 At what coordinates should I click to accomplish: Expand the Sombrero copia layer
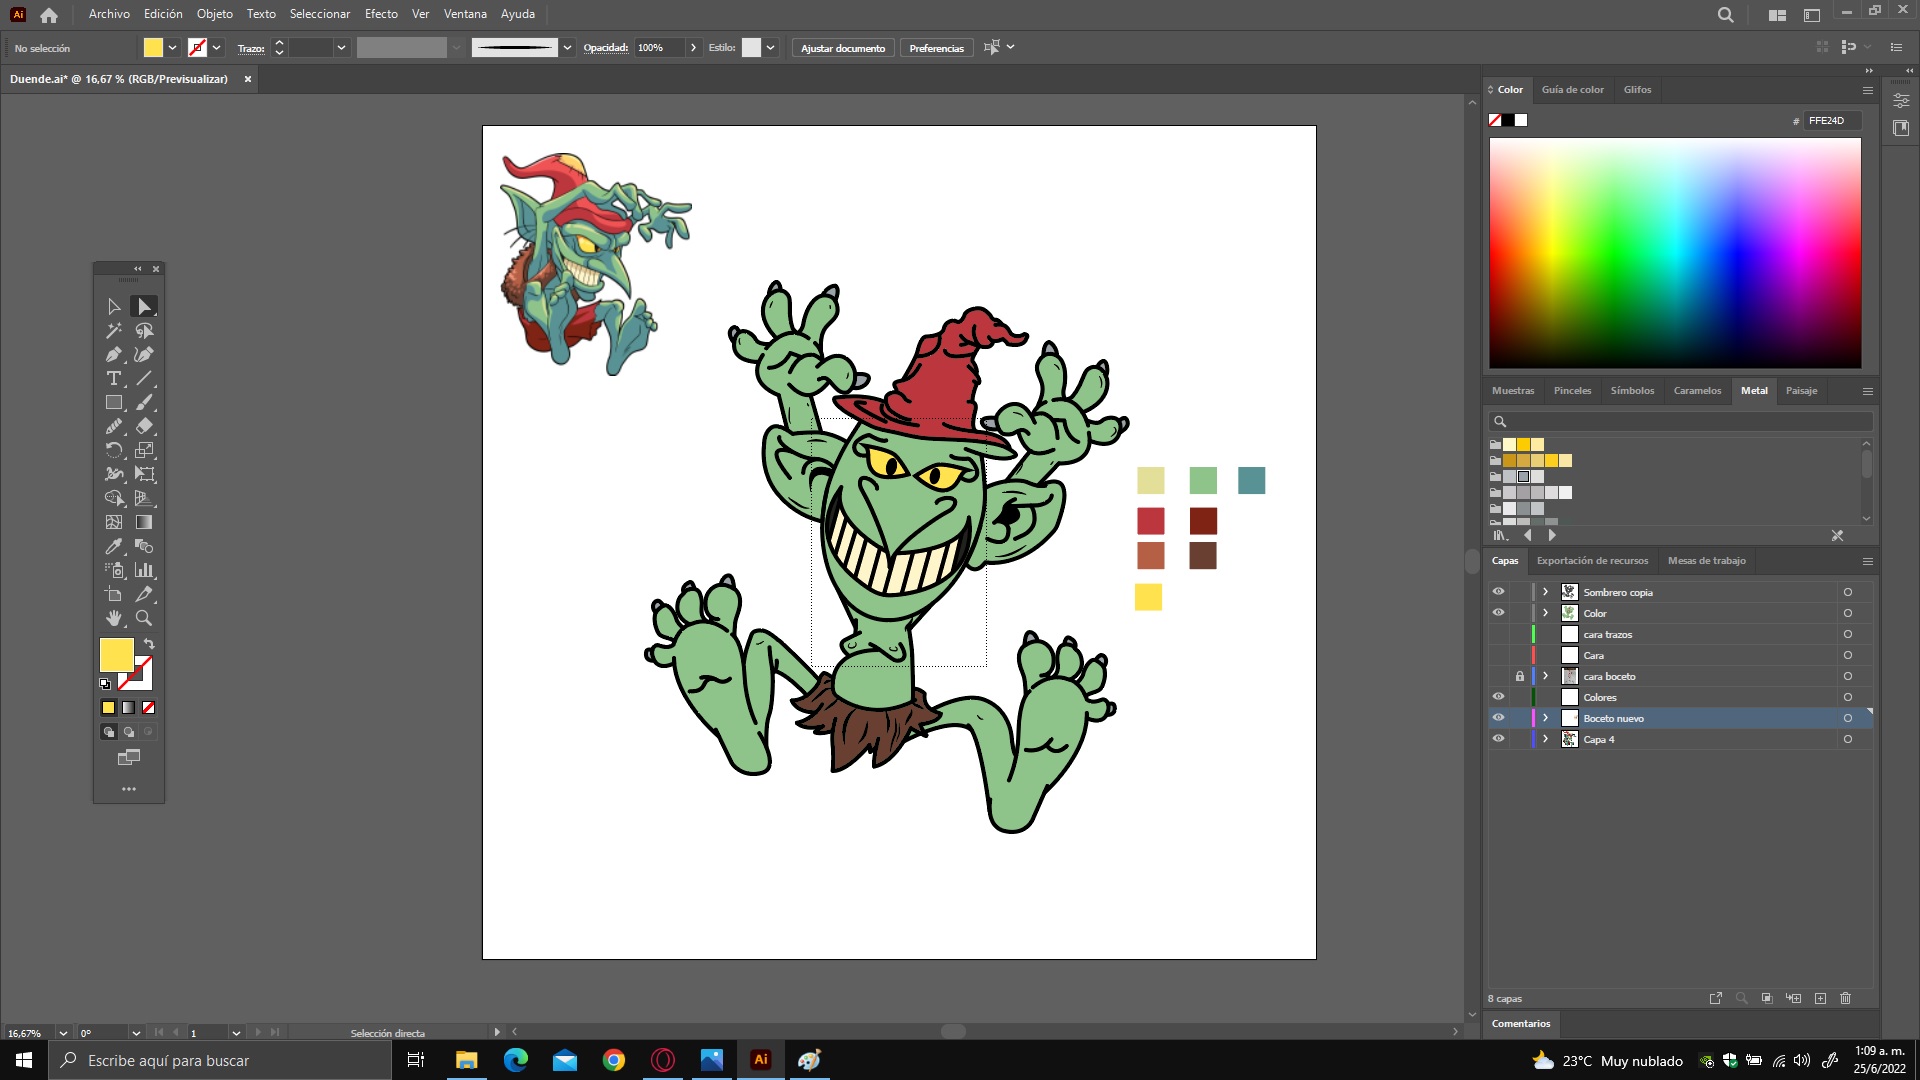(x=1545, y=592)
